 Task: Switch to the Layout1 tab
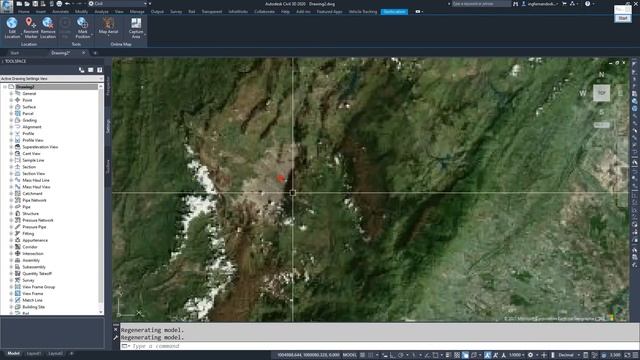pos(34,353)
